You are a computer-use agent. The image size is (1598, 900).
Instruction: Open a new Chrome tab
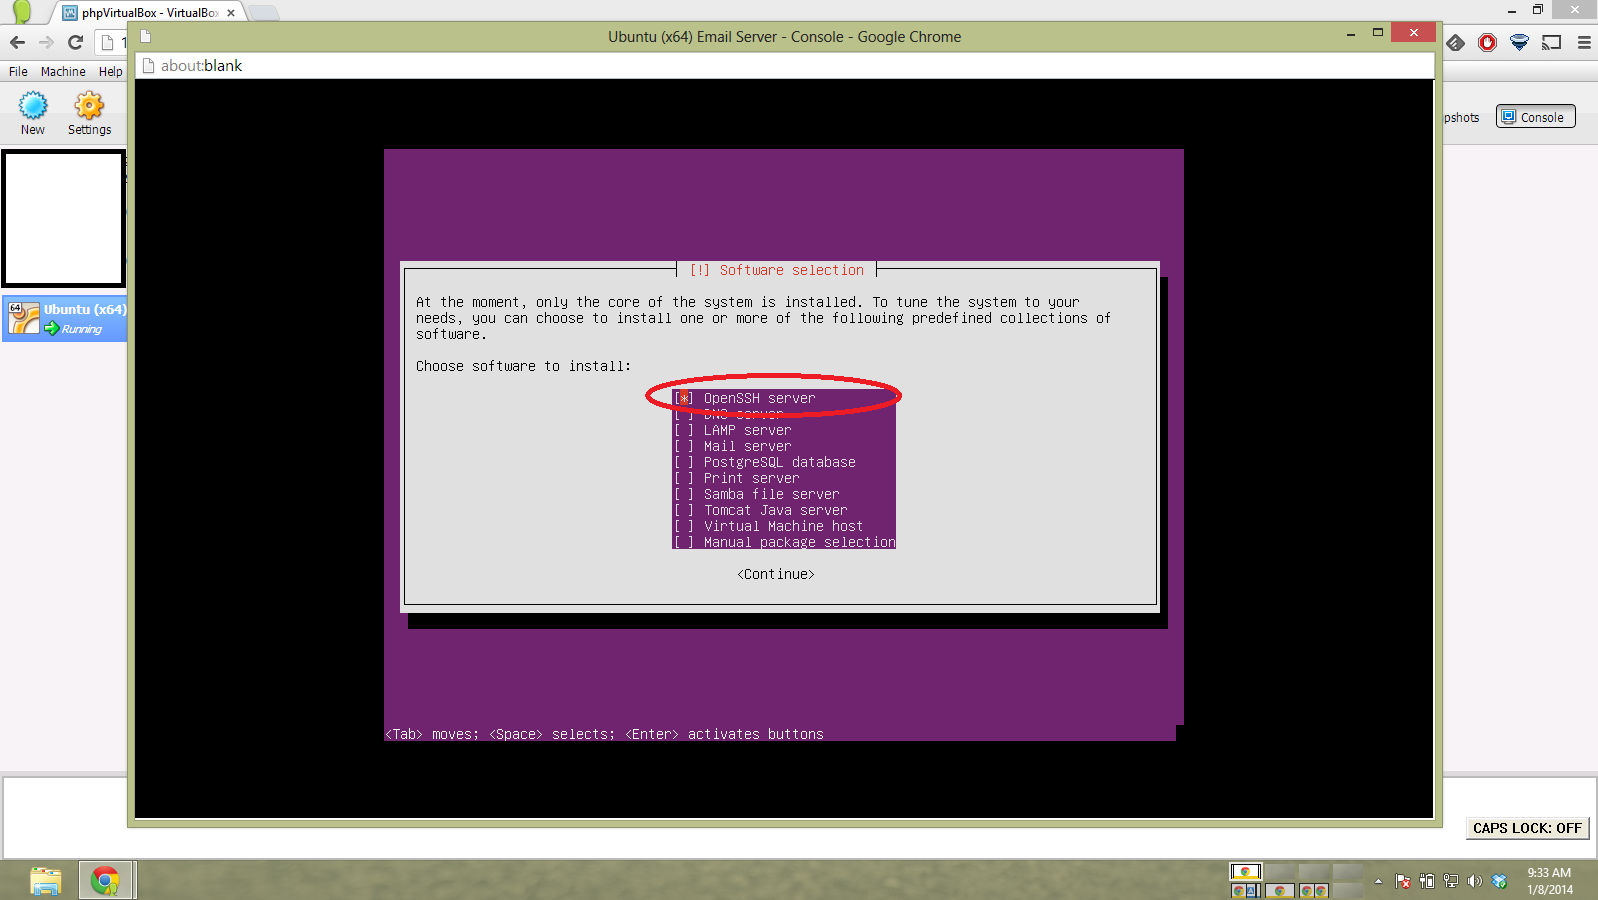click(263, 13)
